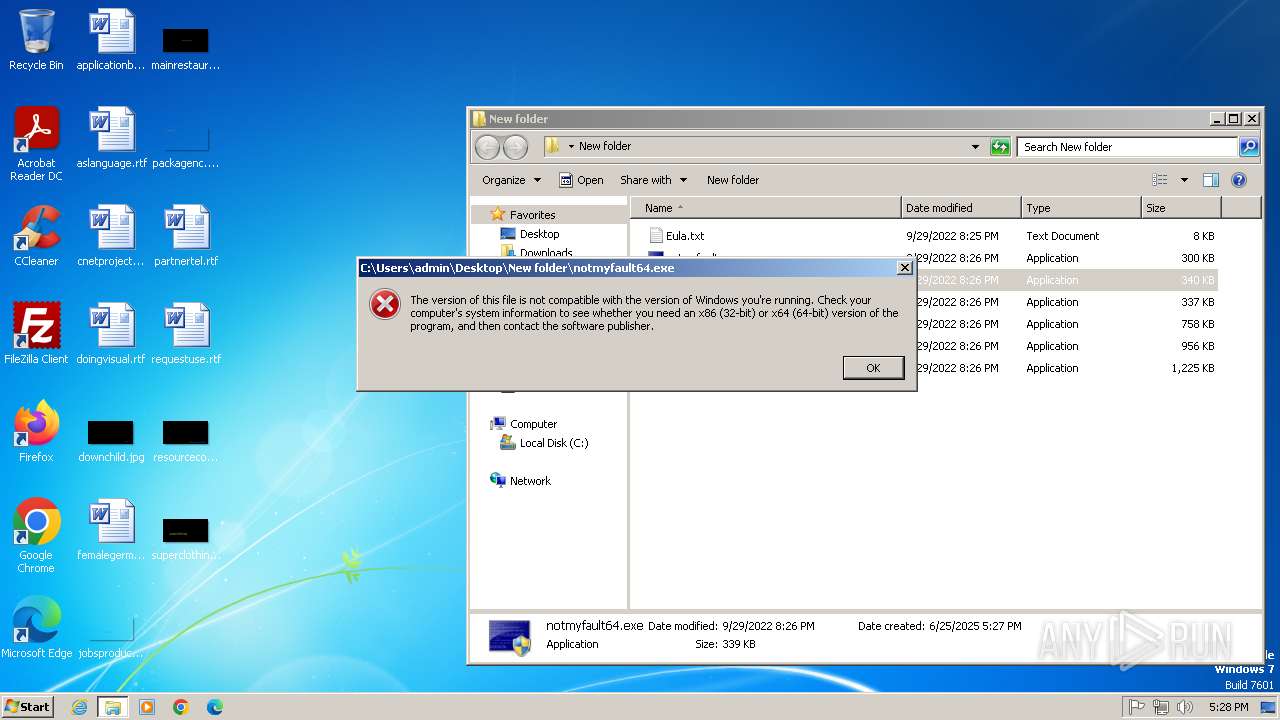Open Recycle Bin on the desktop
Viewport: 1280px width, 720px height.
point(36,40)
